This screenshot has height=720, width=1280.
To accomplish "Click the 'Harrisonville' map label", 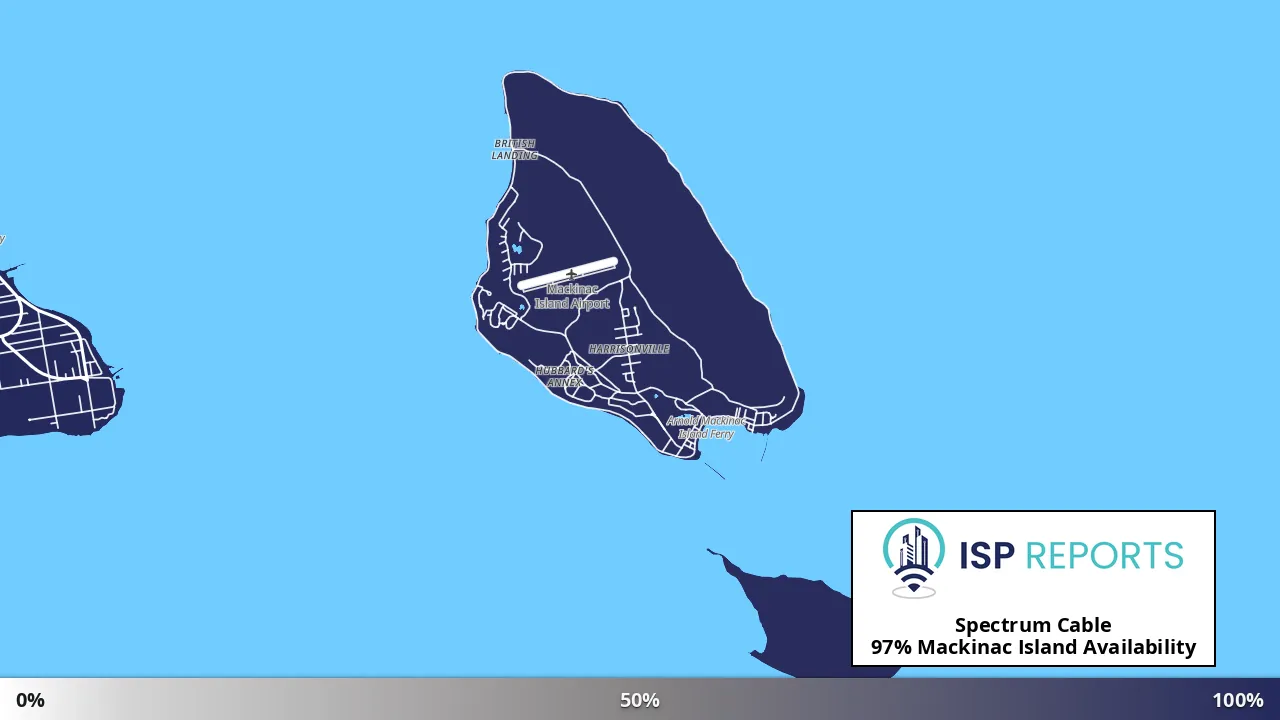I will 629,349.
